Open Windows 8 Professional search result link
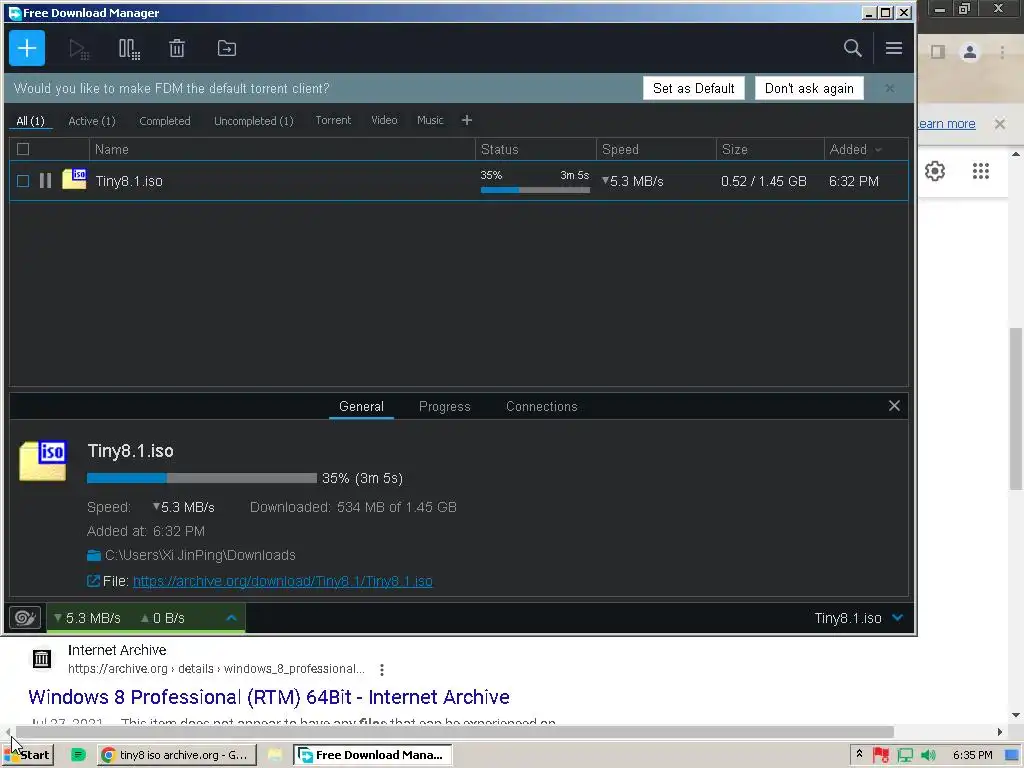This screenshot has width=1024, height=768. tap(268, 697)
